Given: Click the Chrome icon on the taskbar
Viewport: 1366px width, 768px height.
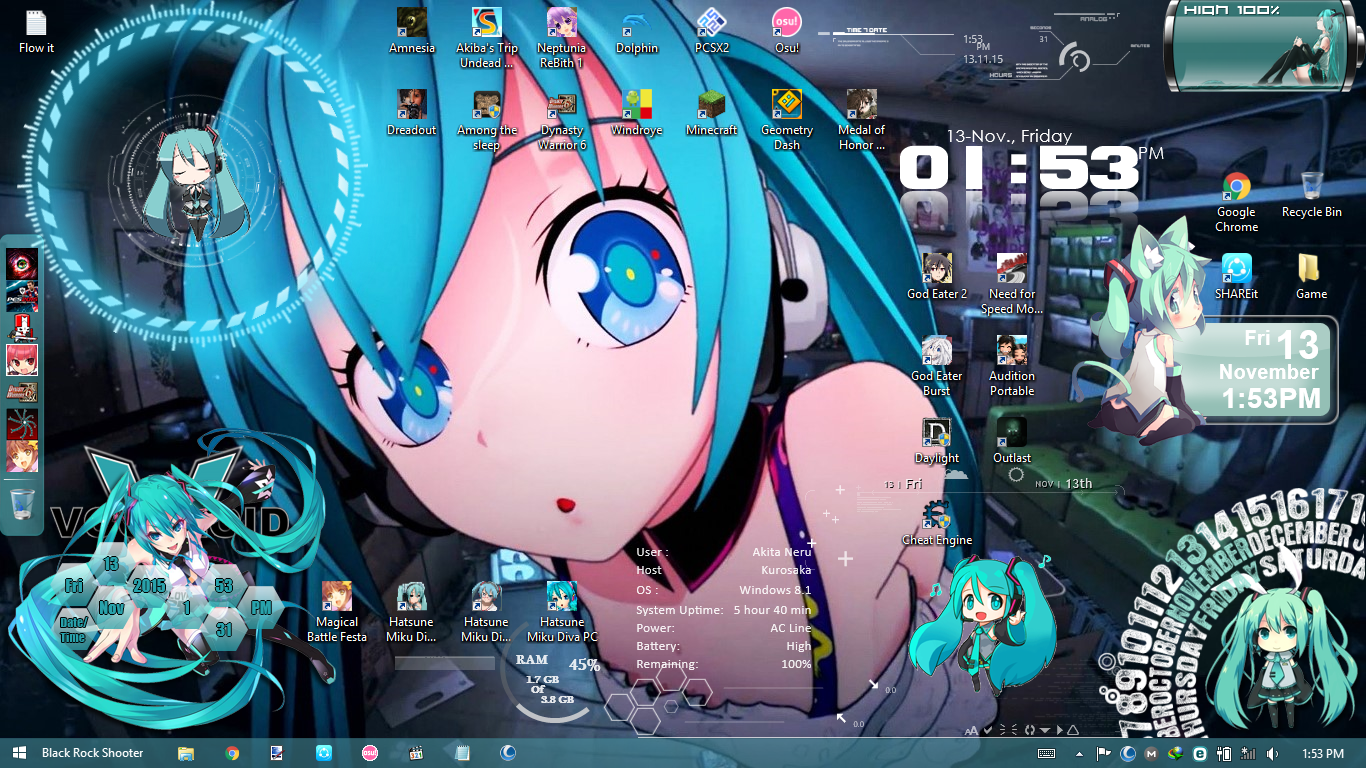Looking at the screenshot, I should pos(232,753).
